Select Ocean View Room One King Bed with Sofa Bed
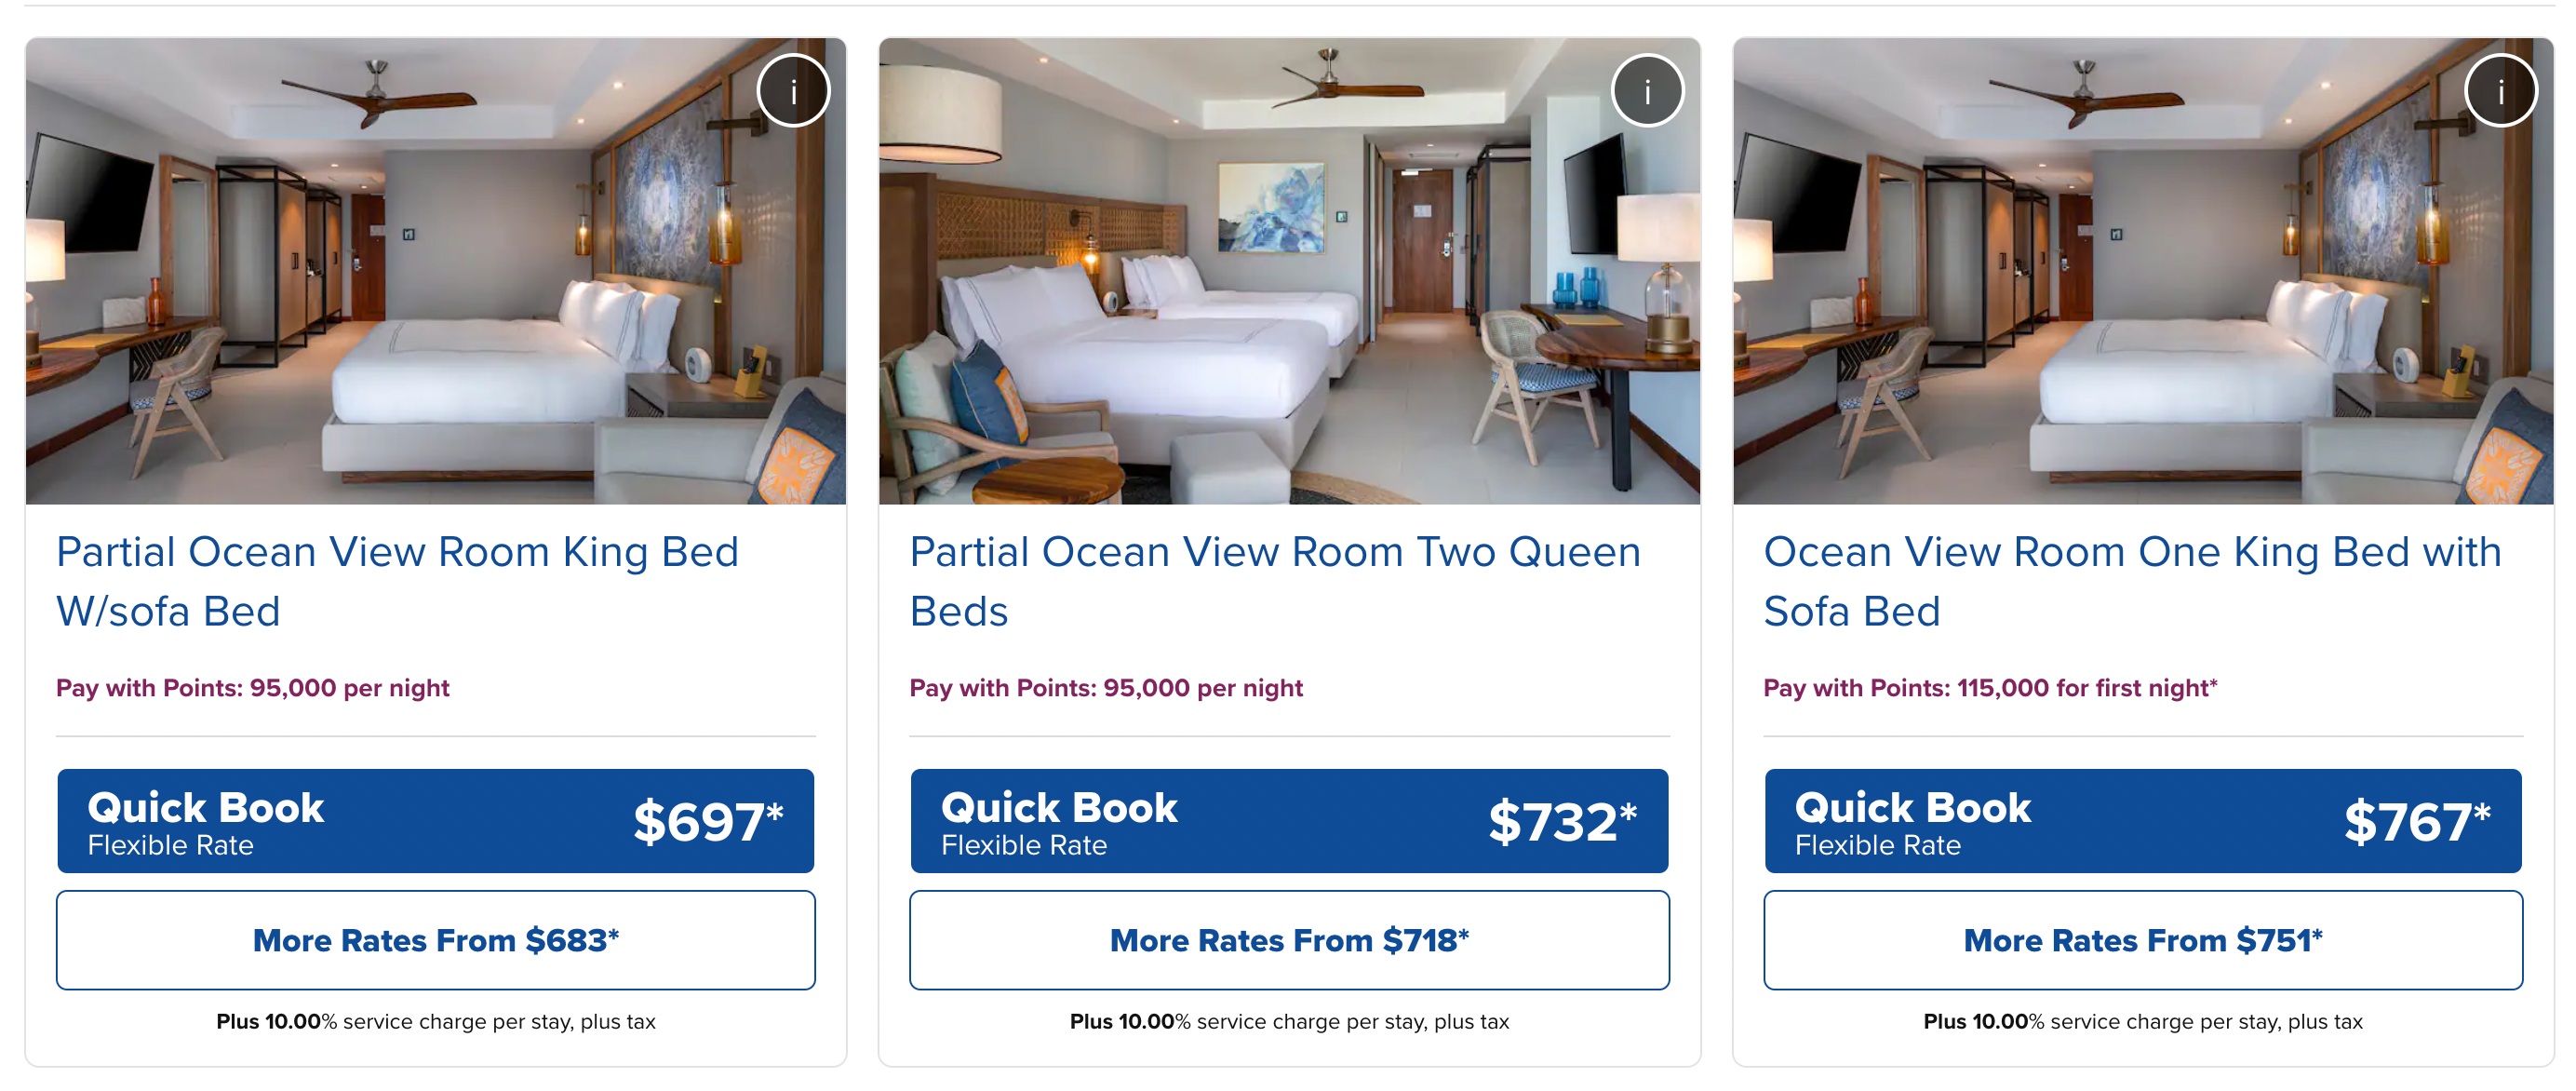The width and height of the screenshot is (2576, 1091). point(2134,580)
